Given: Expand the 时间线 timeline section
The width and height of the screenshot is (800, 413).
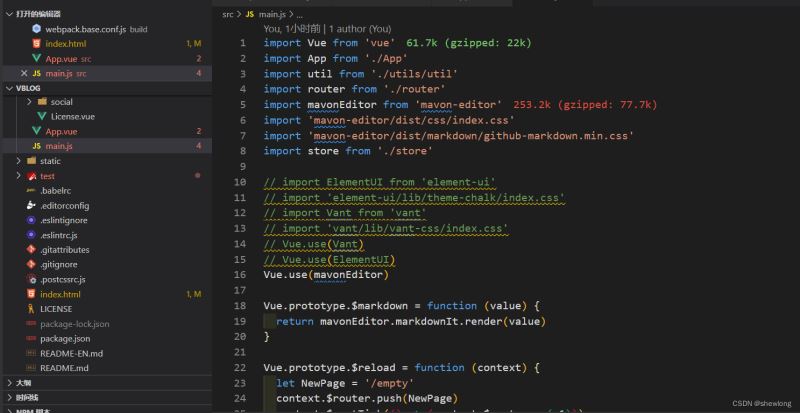Looking at the screenshot, I should 9,398.
